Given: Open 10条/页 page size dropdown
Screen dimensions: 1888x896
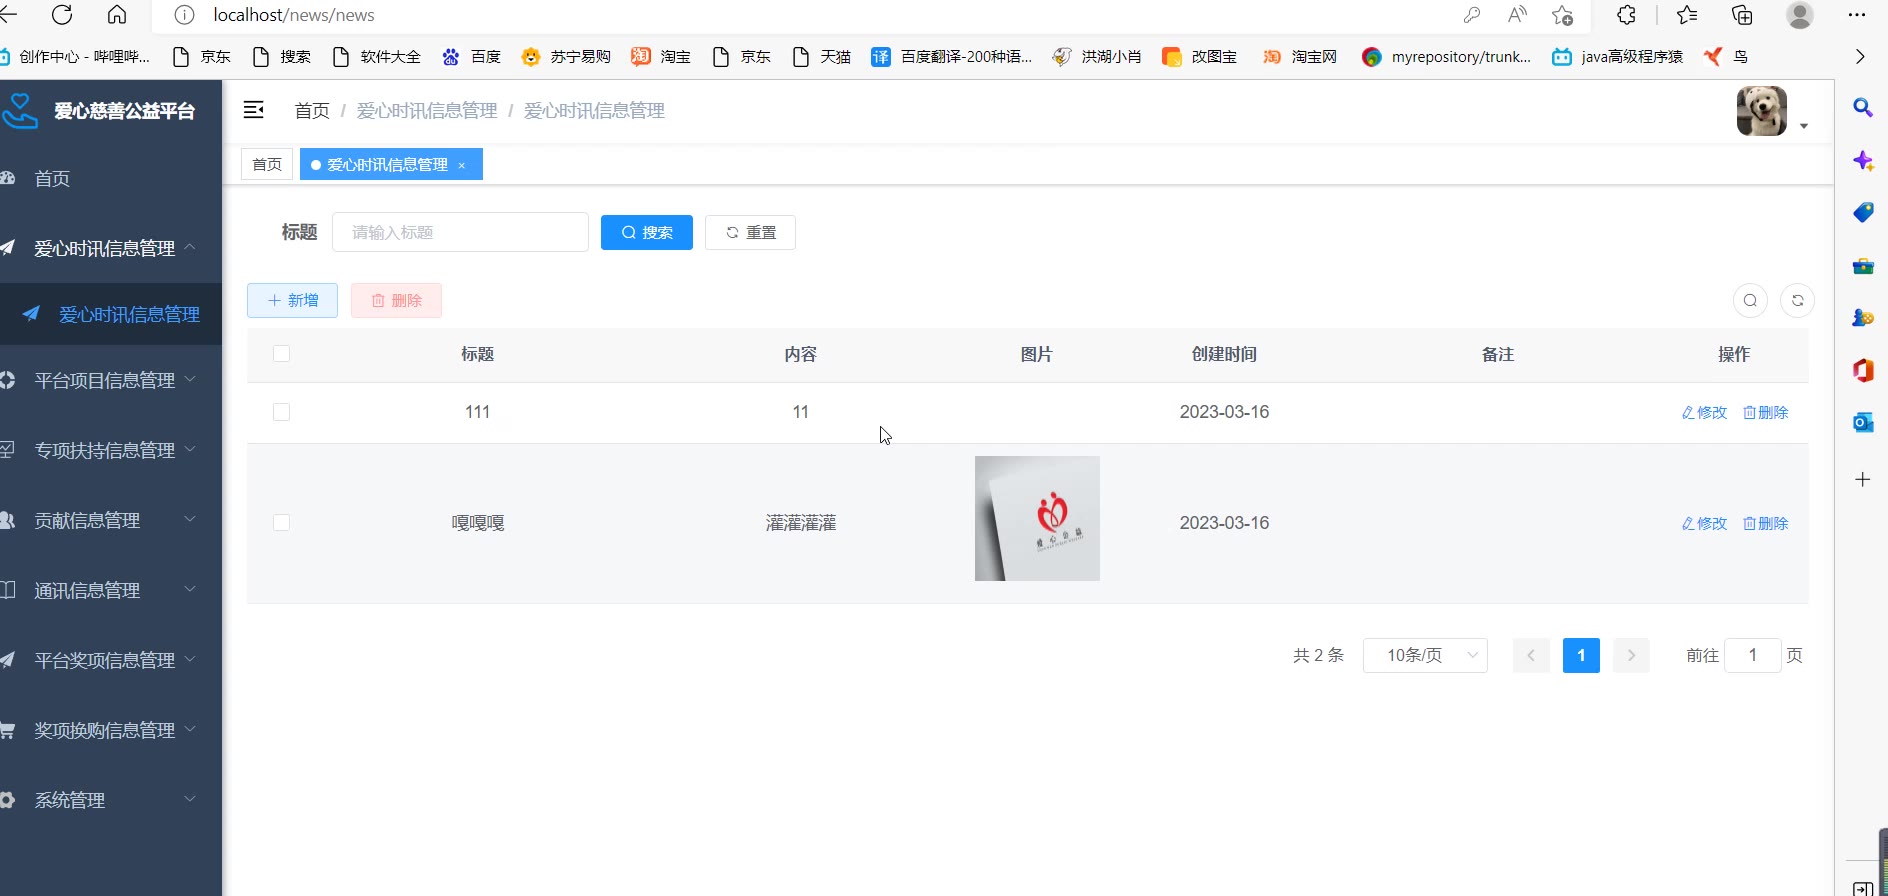Looking at the screenshot, I should point(1425,655).
